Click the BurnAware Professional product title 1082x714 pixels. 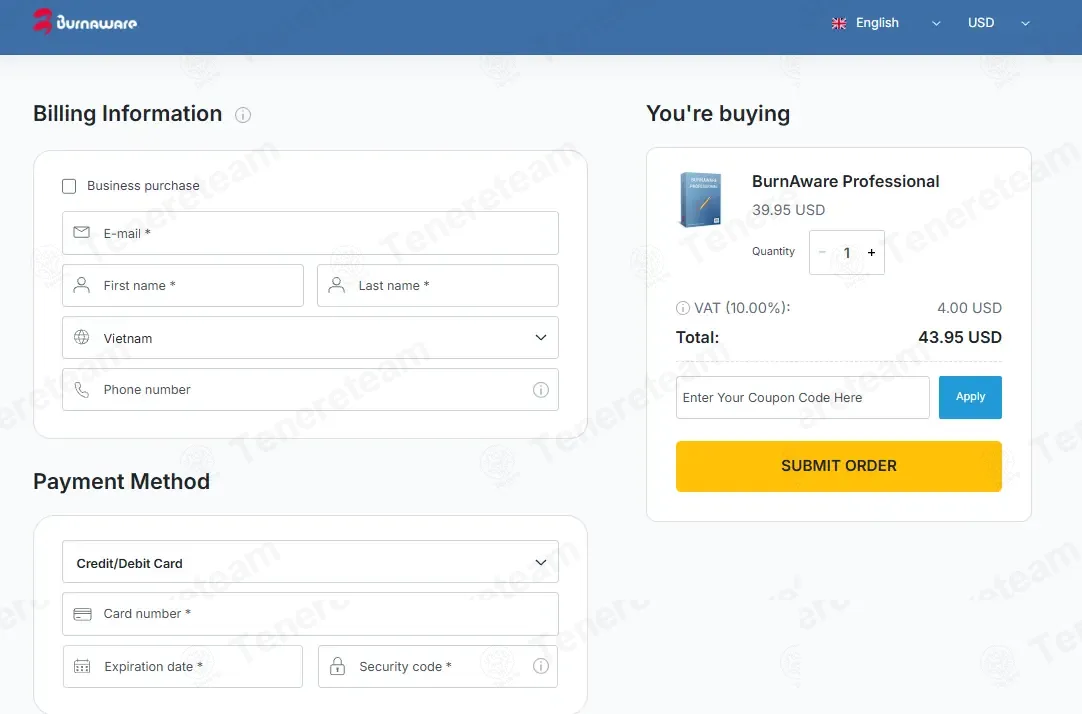pyautogui.click(x=845, y=181)
